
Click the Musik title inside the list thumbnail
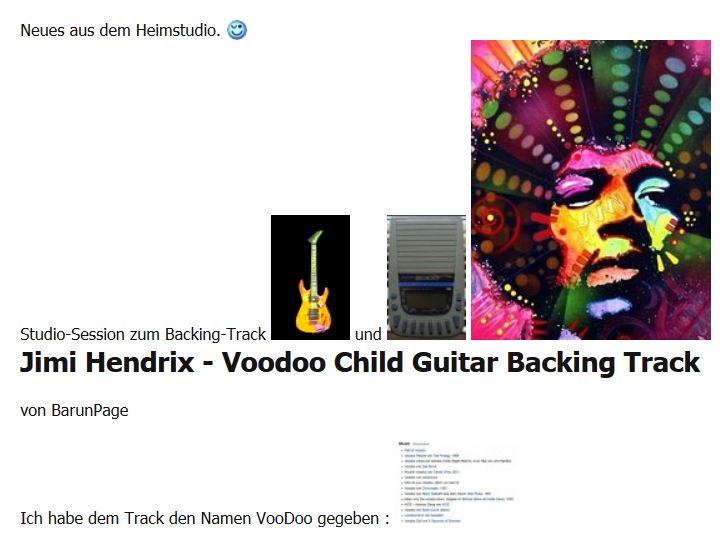pos(404,444)
